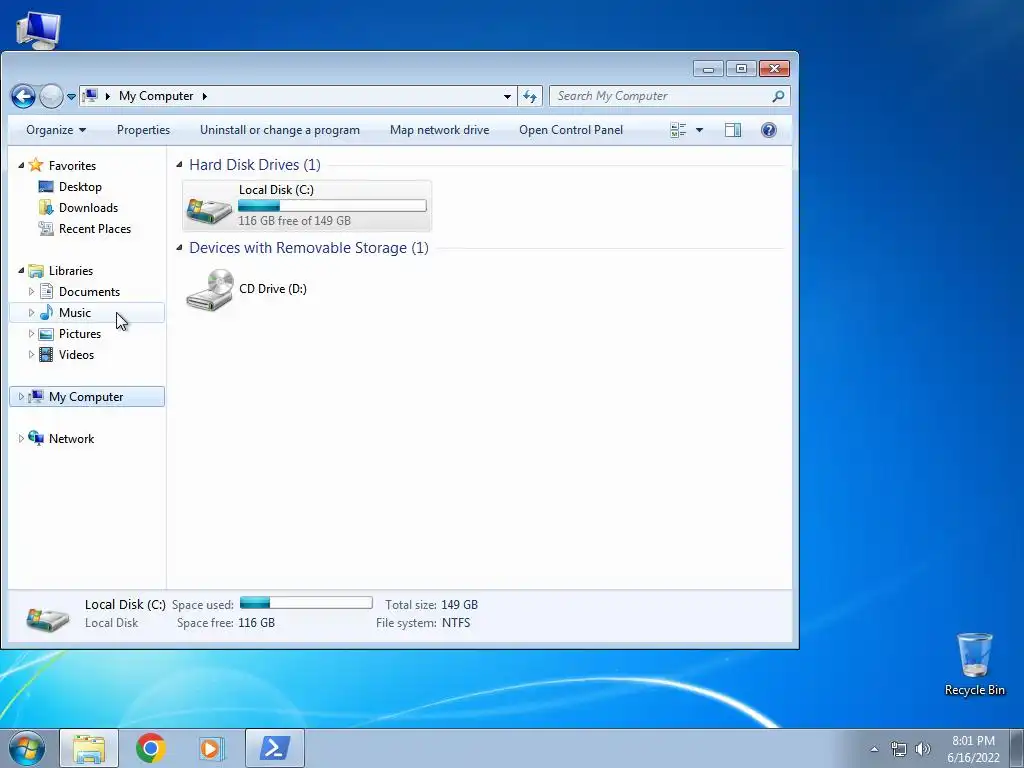Screen dimensions: 1024x768
Task: Open the view options dropdown arrow
Action: pos(699,130)
